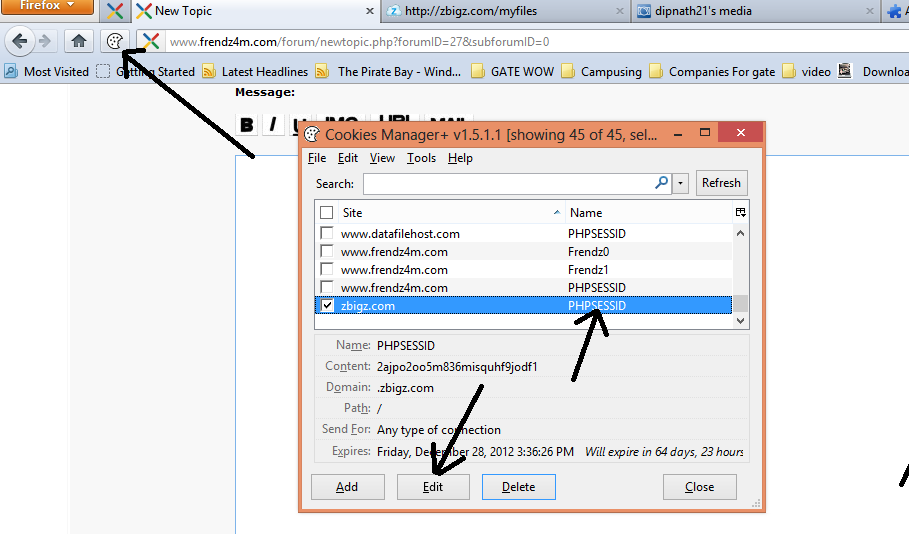Focus the Firefox address bar URL

(536, 42)
